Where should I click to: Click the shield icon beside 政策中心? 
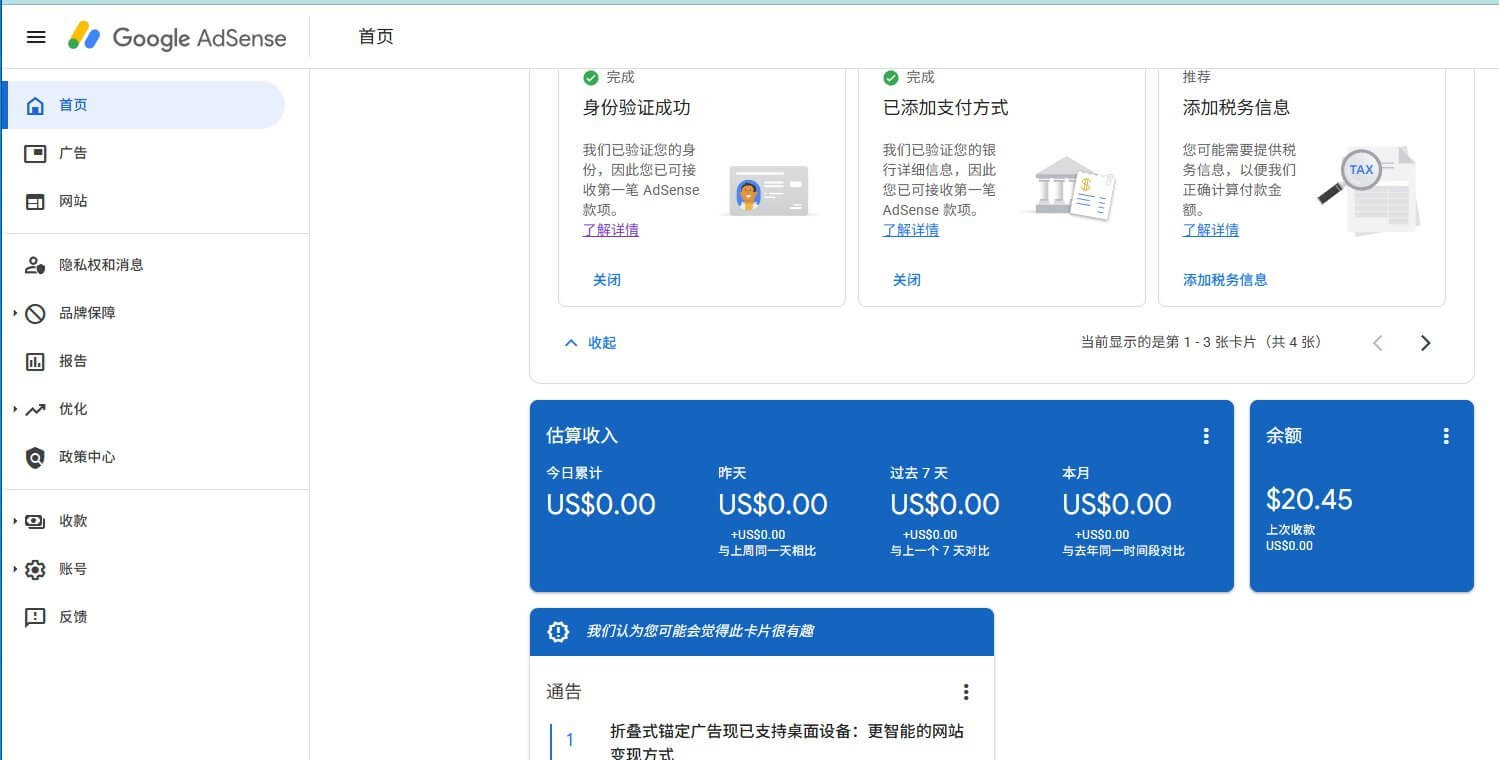pos(35,457)
